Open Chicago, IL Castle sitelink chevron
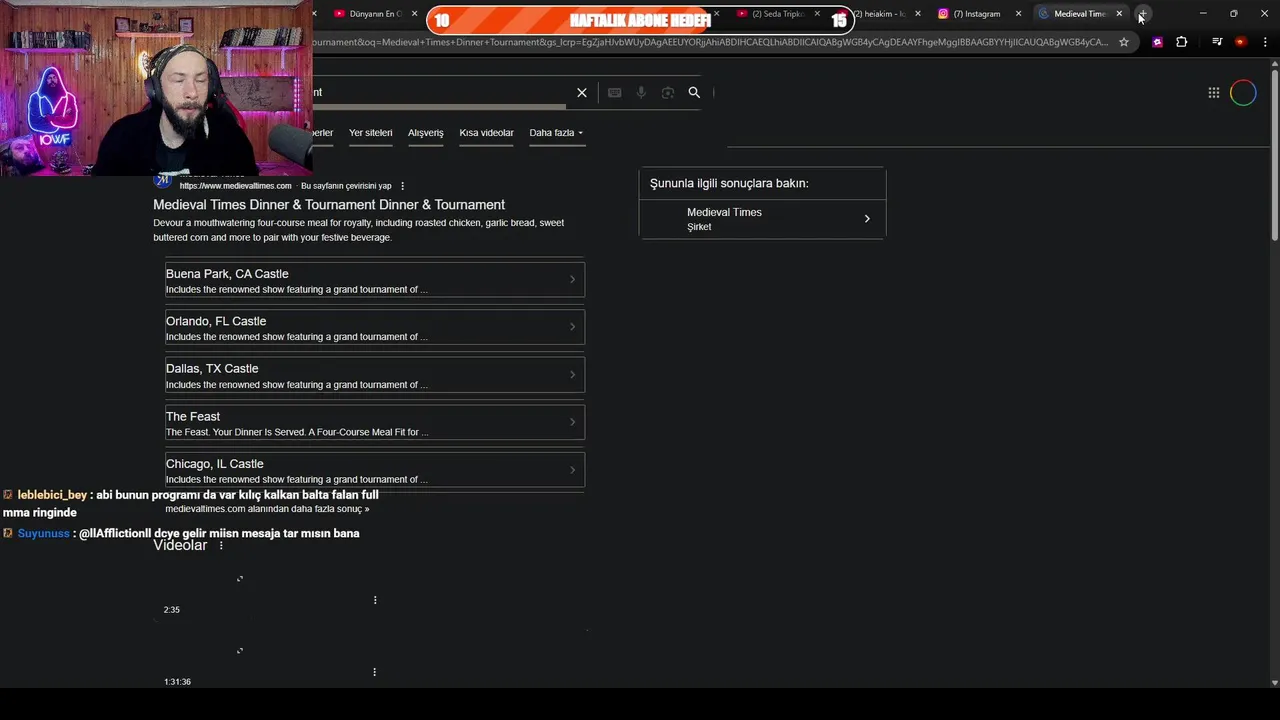 point(573,470)
